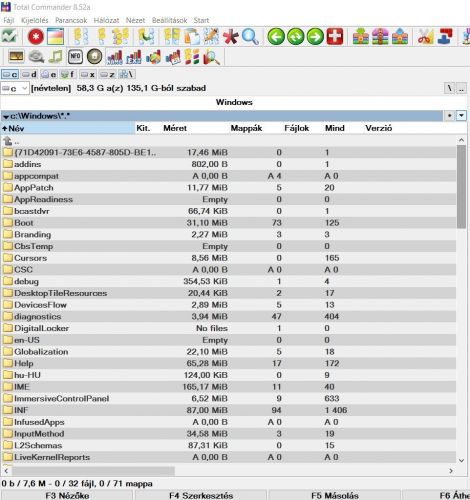Switch to drive z button

(x=107, y=74)
